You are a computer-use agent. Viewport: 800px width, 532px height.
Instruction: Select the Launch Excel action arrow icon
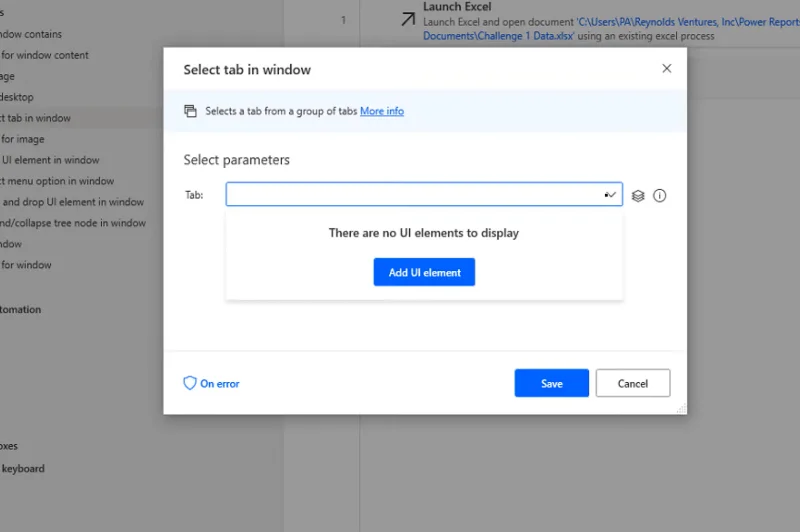pos(408,19)
